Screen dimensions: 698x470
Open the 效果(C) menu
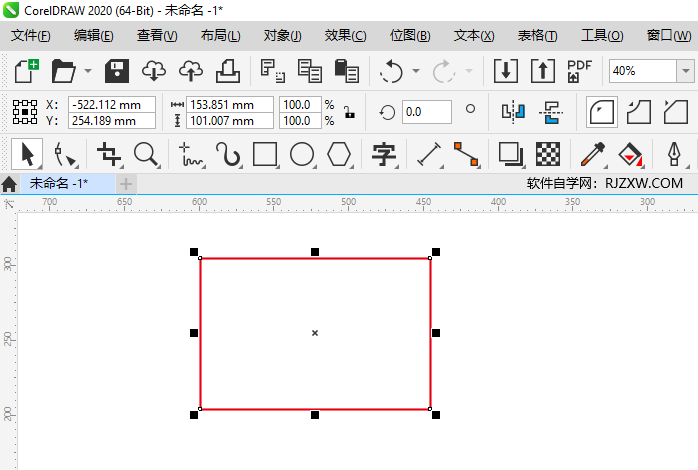click(x=345, y=35)
